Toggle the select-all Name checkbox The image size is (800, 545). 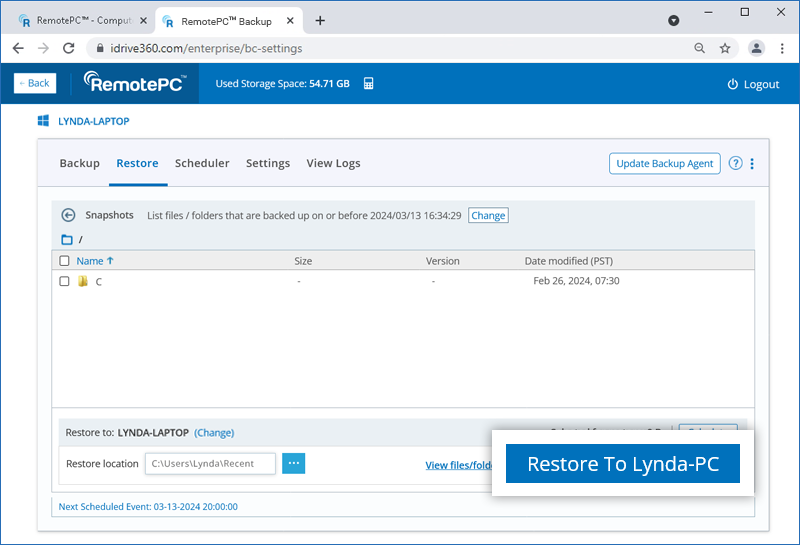coord(65,261)
